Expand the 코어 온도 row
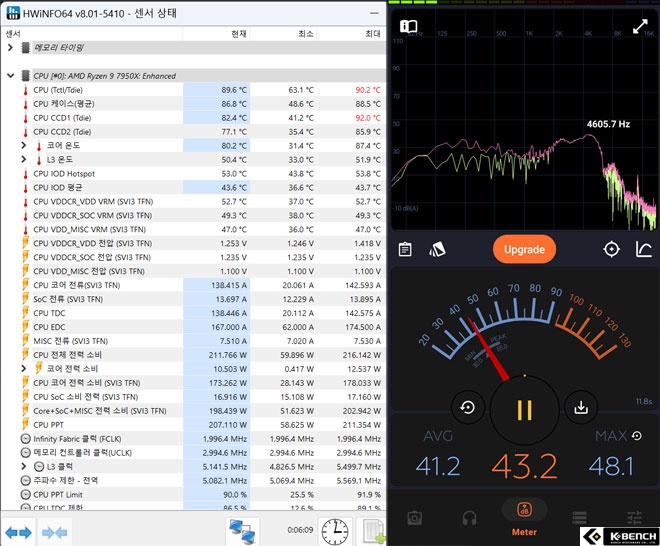The width and height of the screenshot is (660, 546). pyautogui.click(x=24, y=145)
